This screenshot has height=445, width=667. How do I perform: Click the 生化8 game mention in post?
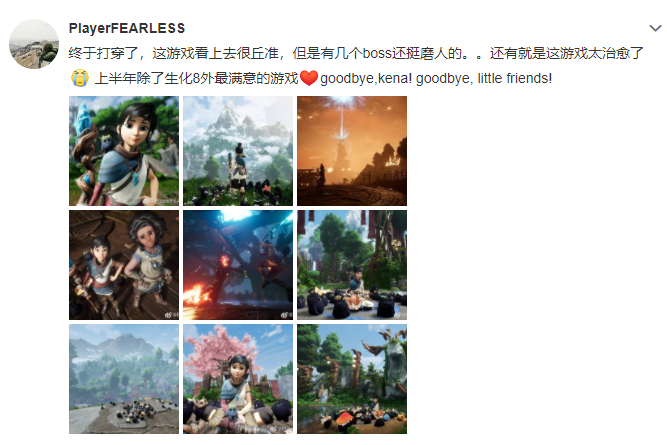[x=182, y=79]
